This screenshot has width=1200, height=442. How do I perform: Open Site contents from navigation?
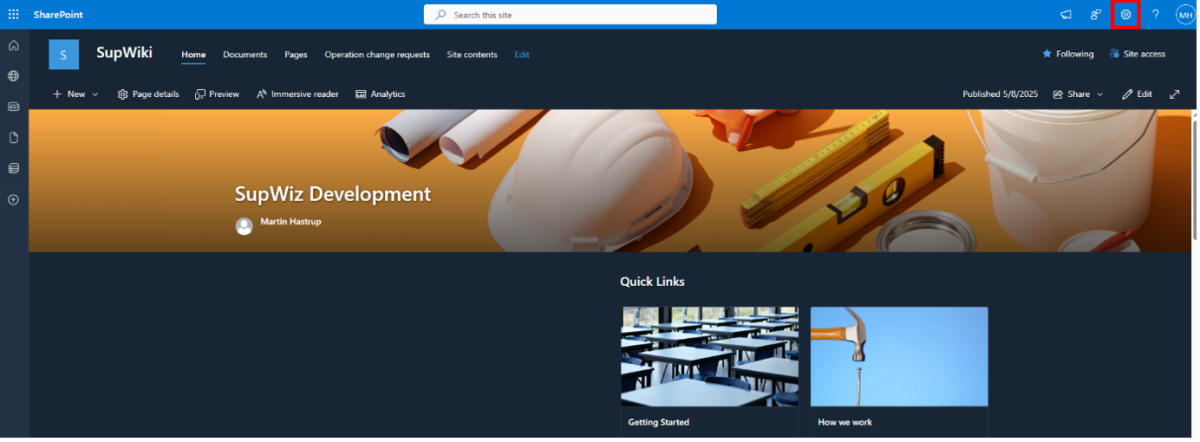(x=472, y=54)
